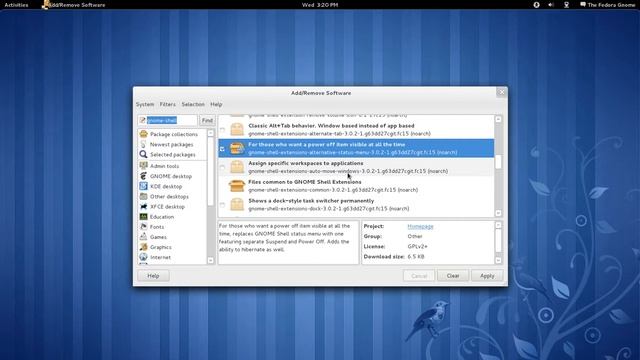Open the Filters menu
The image size is (640, 360).
click(167, 104)
